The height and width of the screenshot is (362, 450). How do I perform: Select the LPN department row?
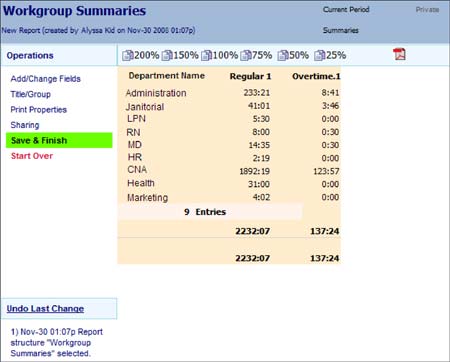pyautogui.click(x=229, y=119)
